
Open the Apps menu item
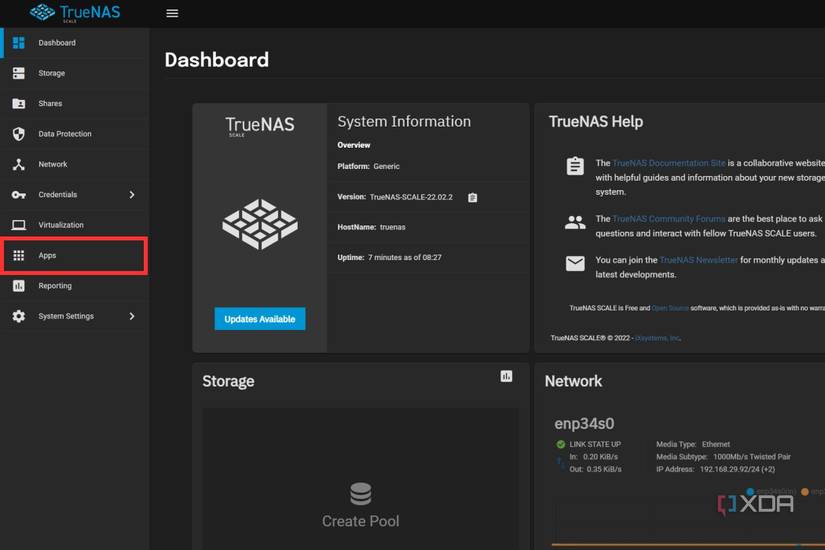click(x=74, y=255)
